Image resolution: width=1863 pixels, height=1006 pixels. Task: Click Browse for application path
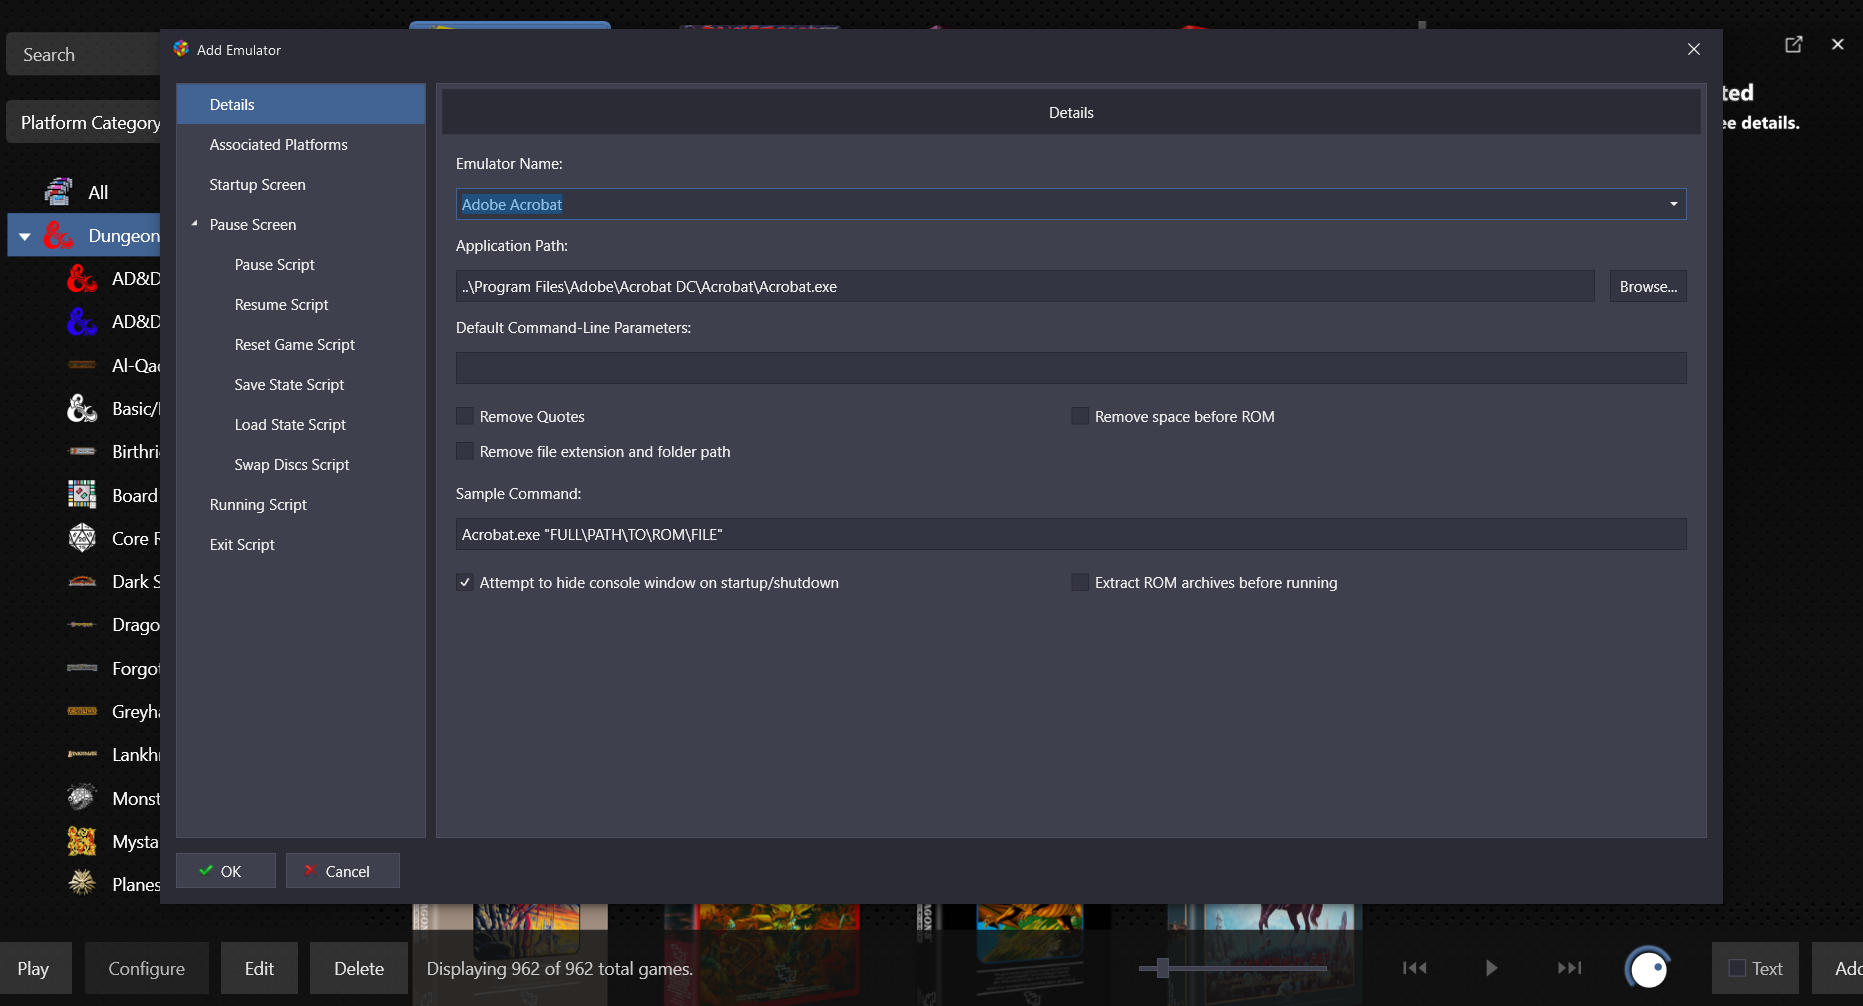click(1648, 286)
